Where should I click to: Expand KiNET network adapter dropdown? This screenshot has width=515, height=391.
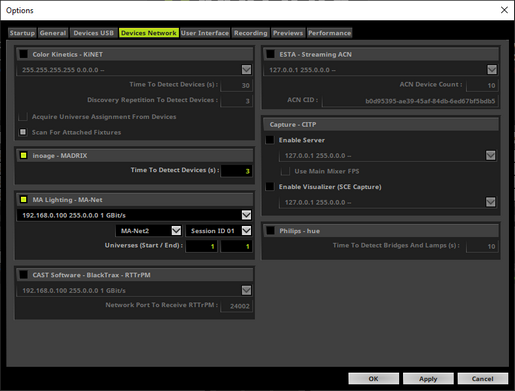(x=246, y=70)
